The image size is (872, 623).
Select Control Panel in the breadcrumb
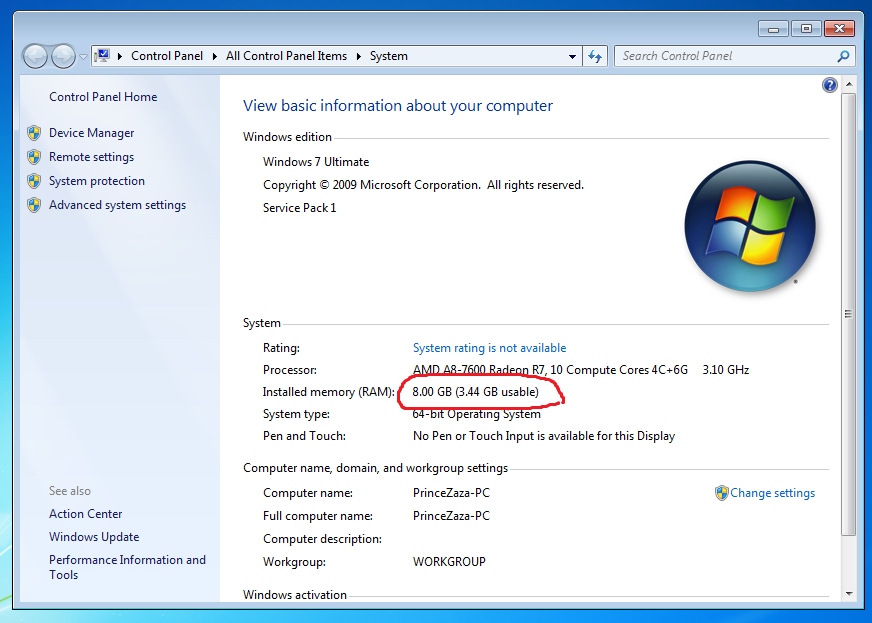coord(167,56)
